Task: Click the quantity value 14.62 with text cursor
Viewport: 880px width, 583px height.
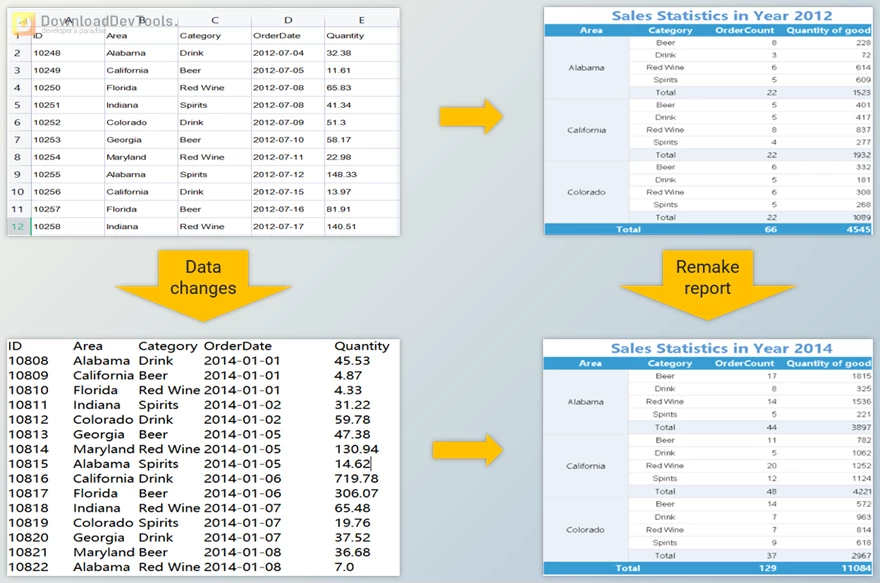Action: 352,463
